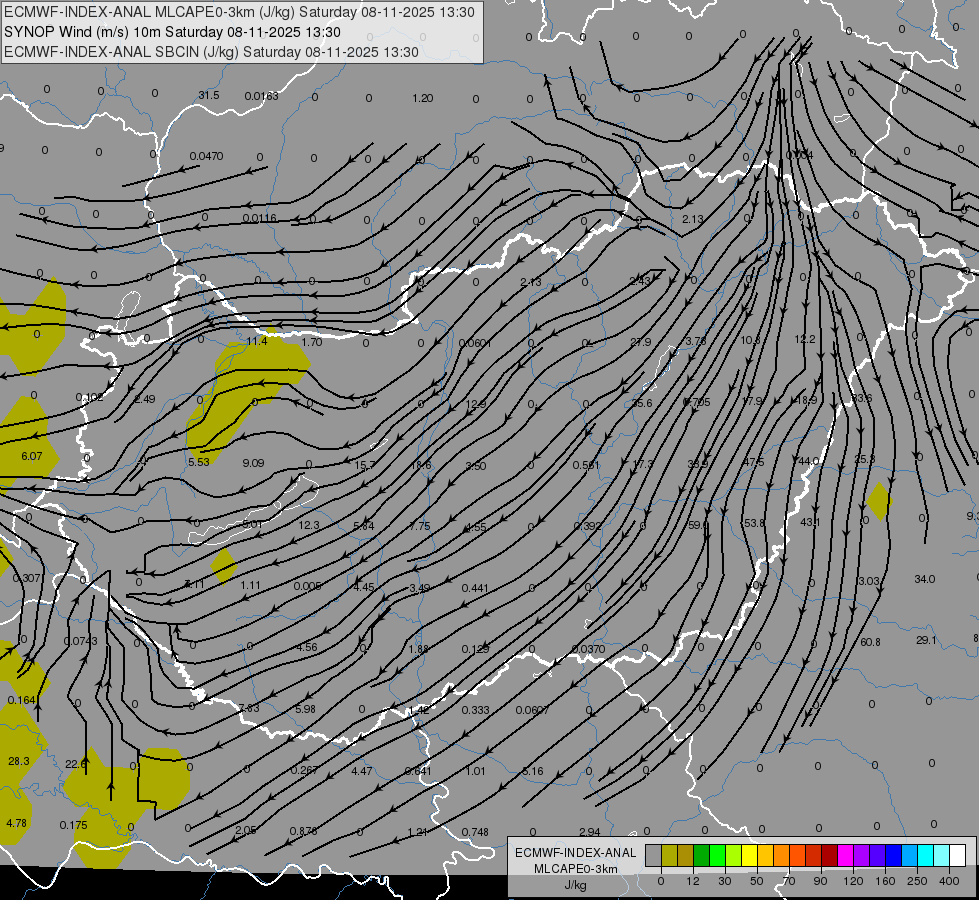Select the map value 0.0116
Image resolution: width=979 pixels, height=900 pixels.
pyautogui.click(x=260, y=218)
